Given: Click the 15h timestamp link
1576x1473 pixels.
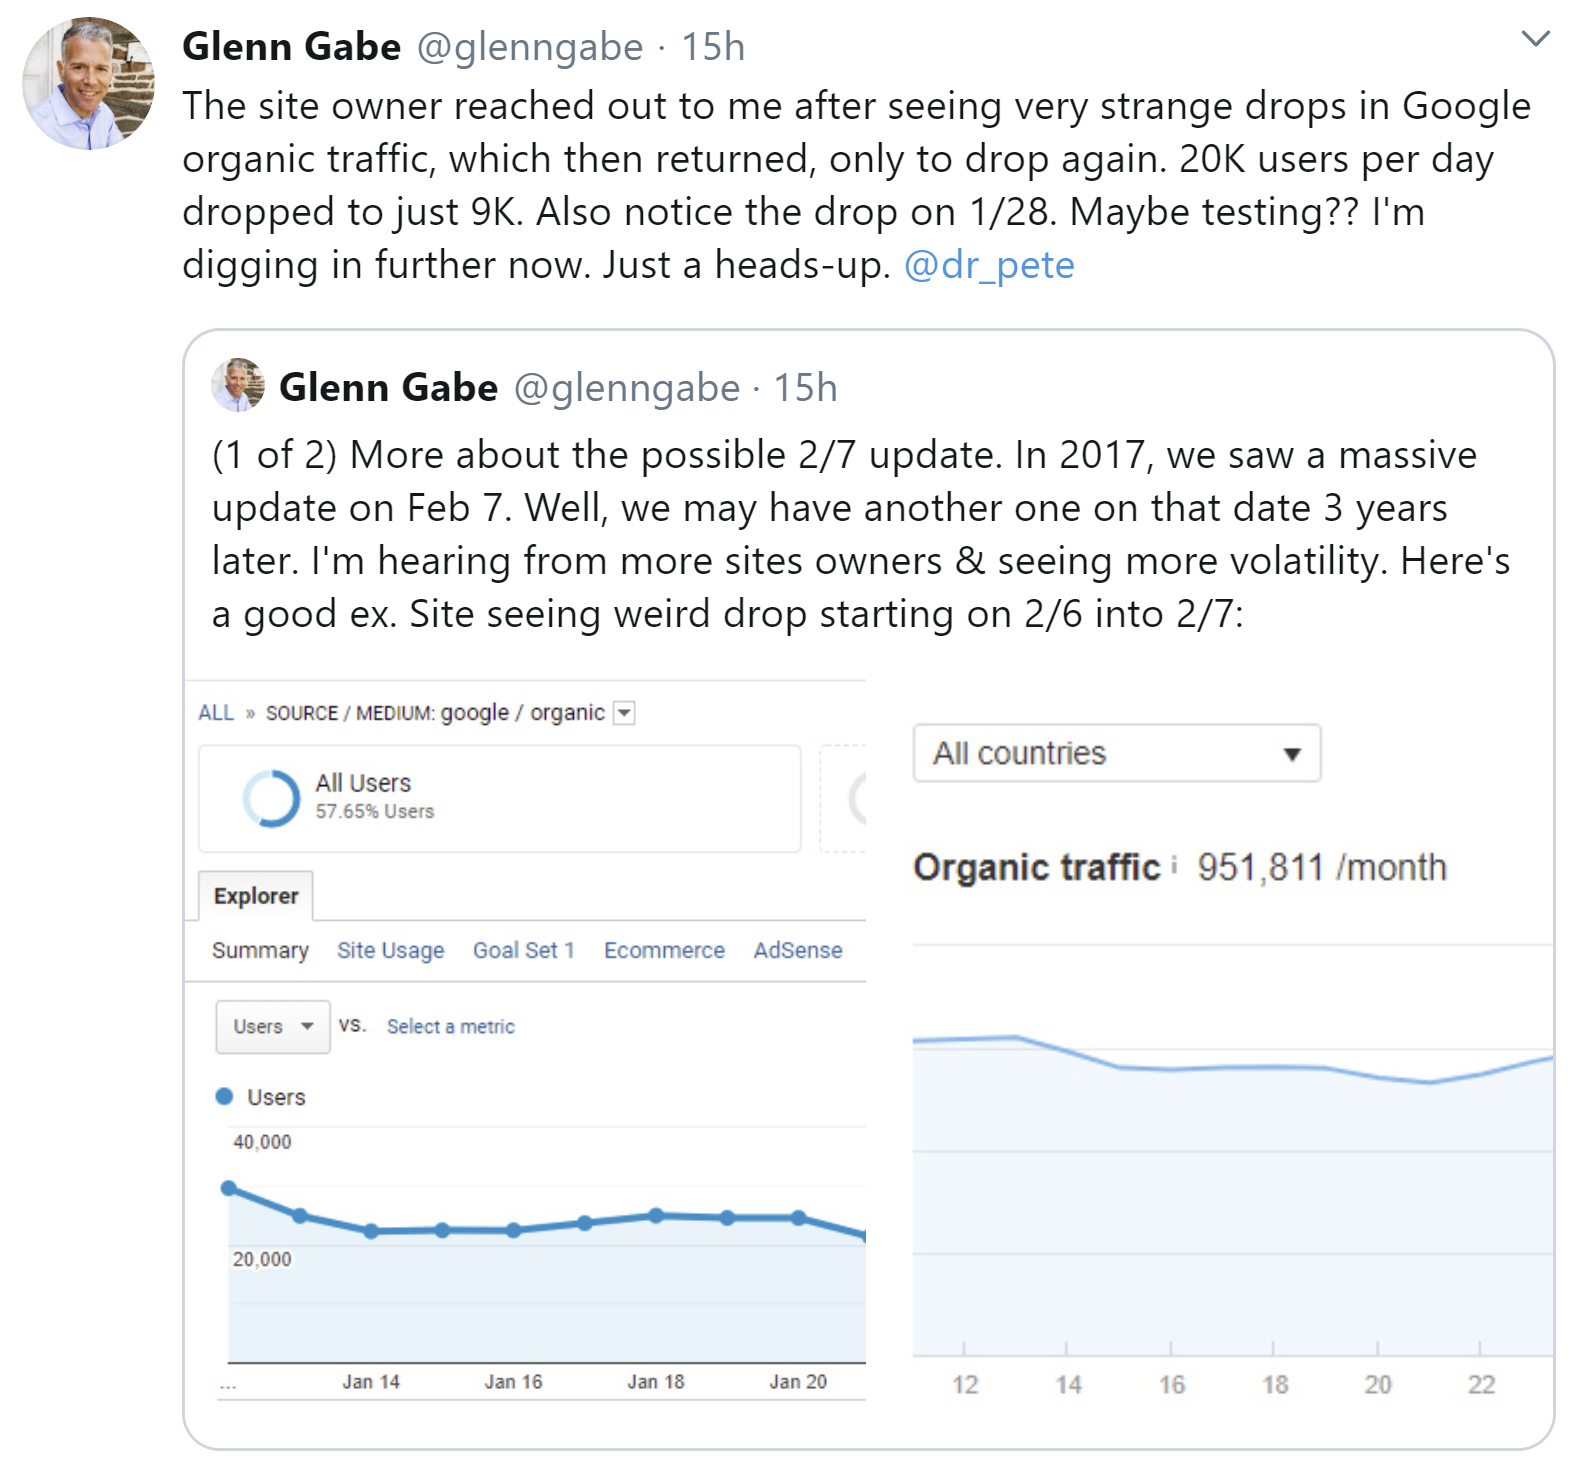Looking at the screenshot, I should click(x=714, y=45).
